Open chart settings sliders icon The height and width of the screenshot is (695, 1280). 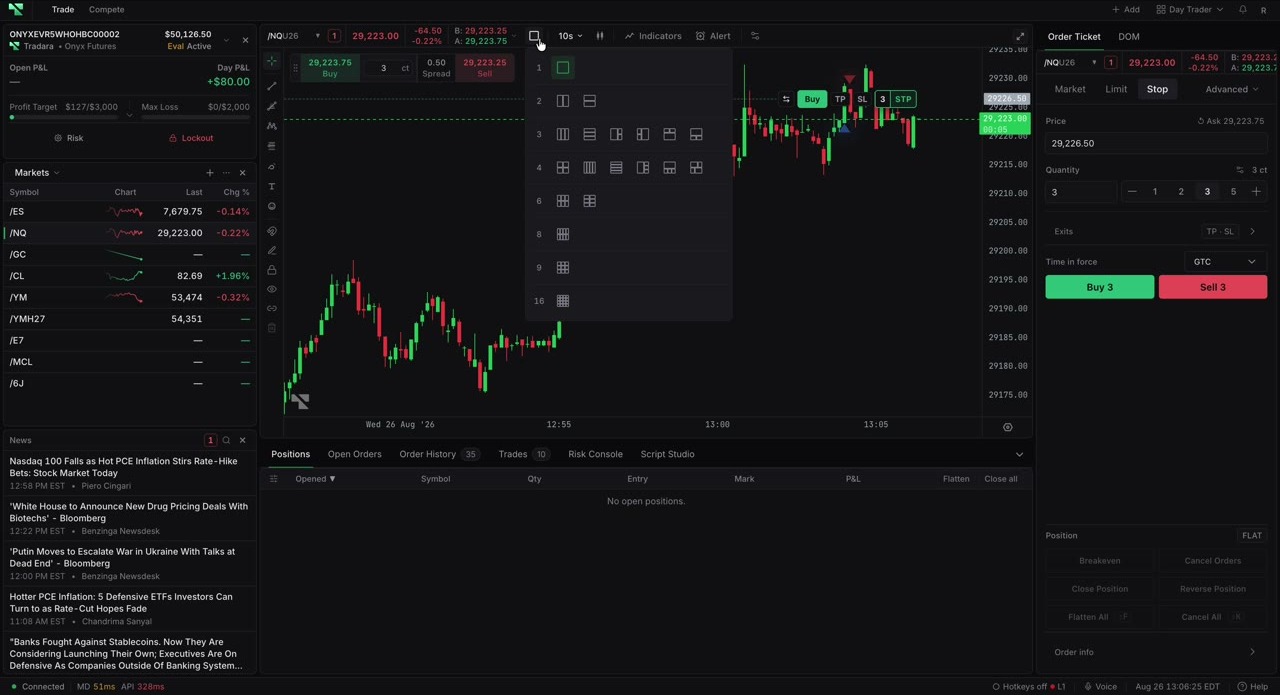pos(755,36)
